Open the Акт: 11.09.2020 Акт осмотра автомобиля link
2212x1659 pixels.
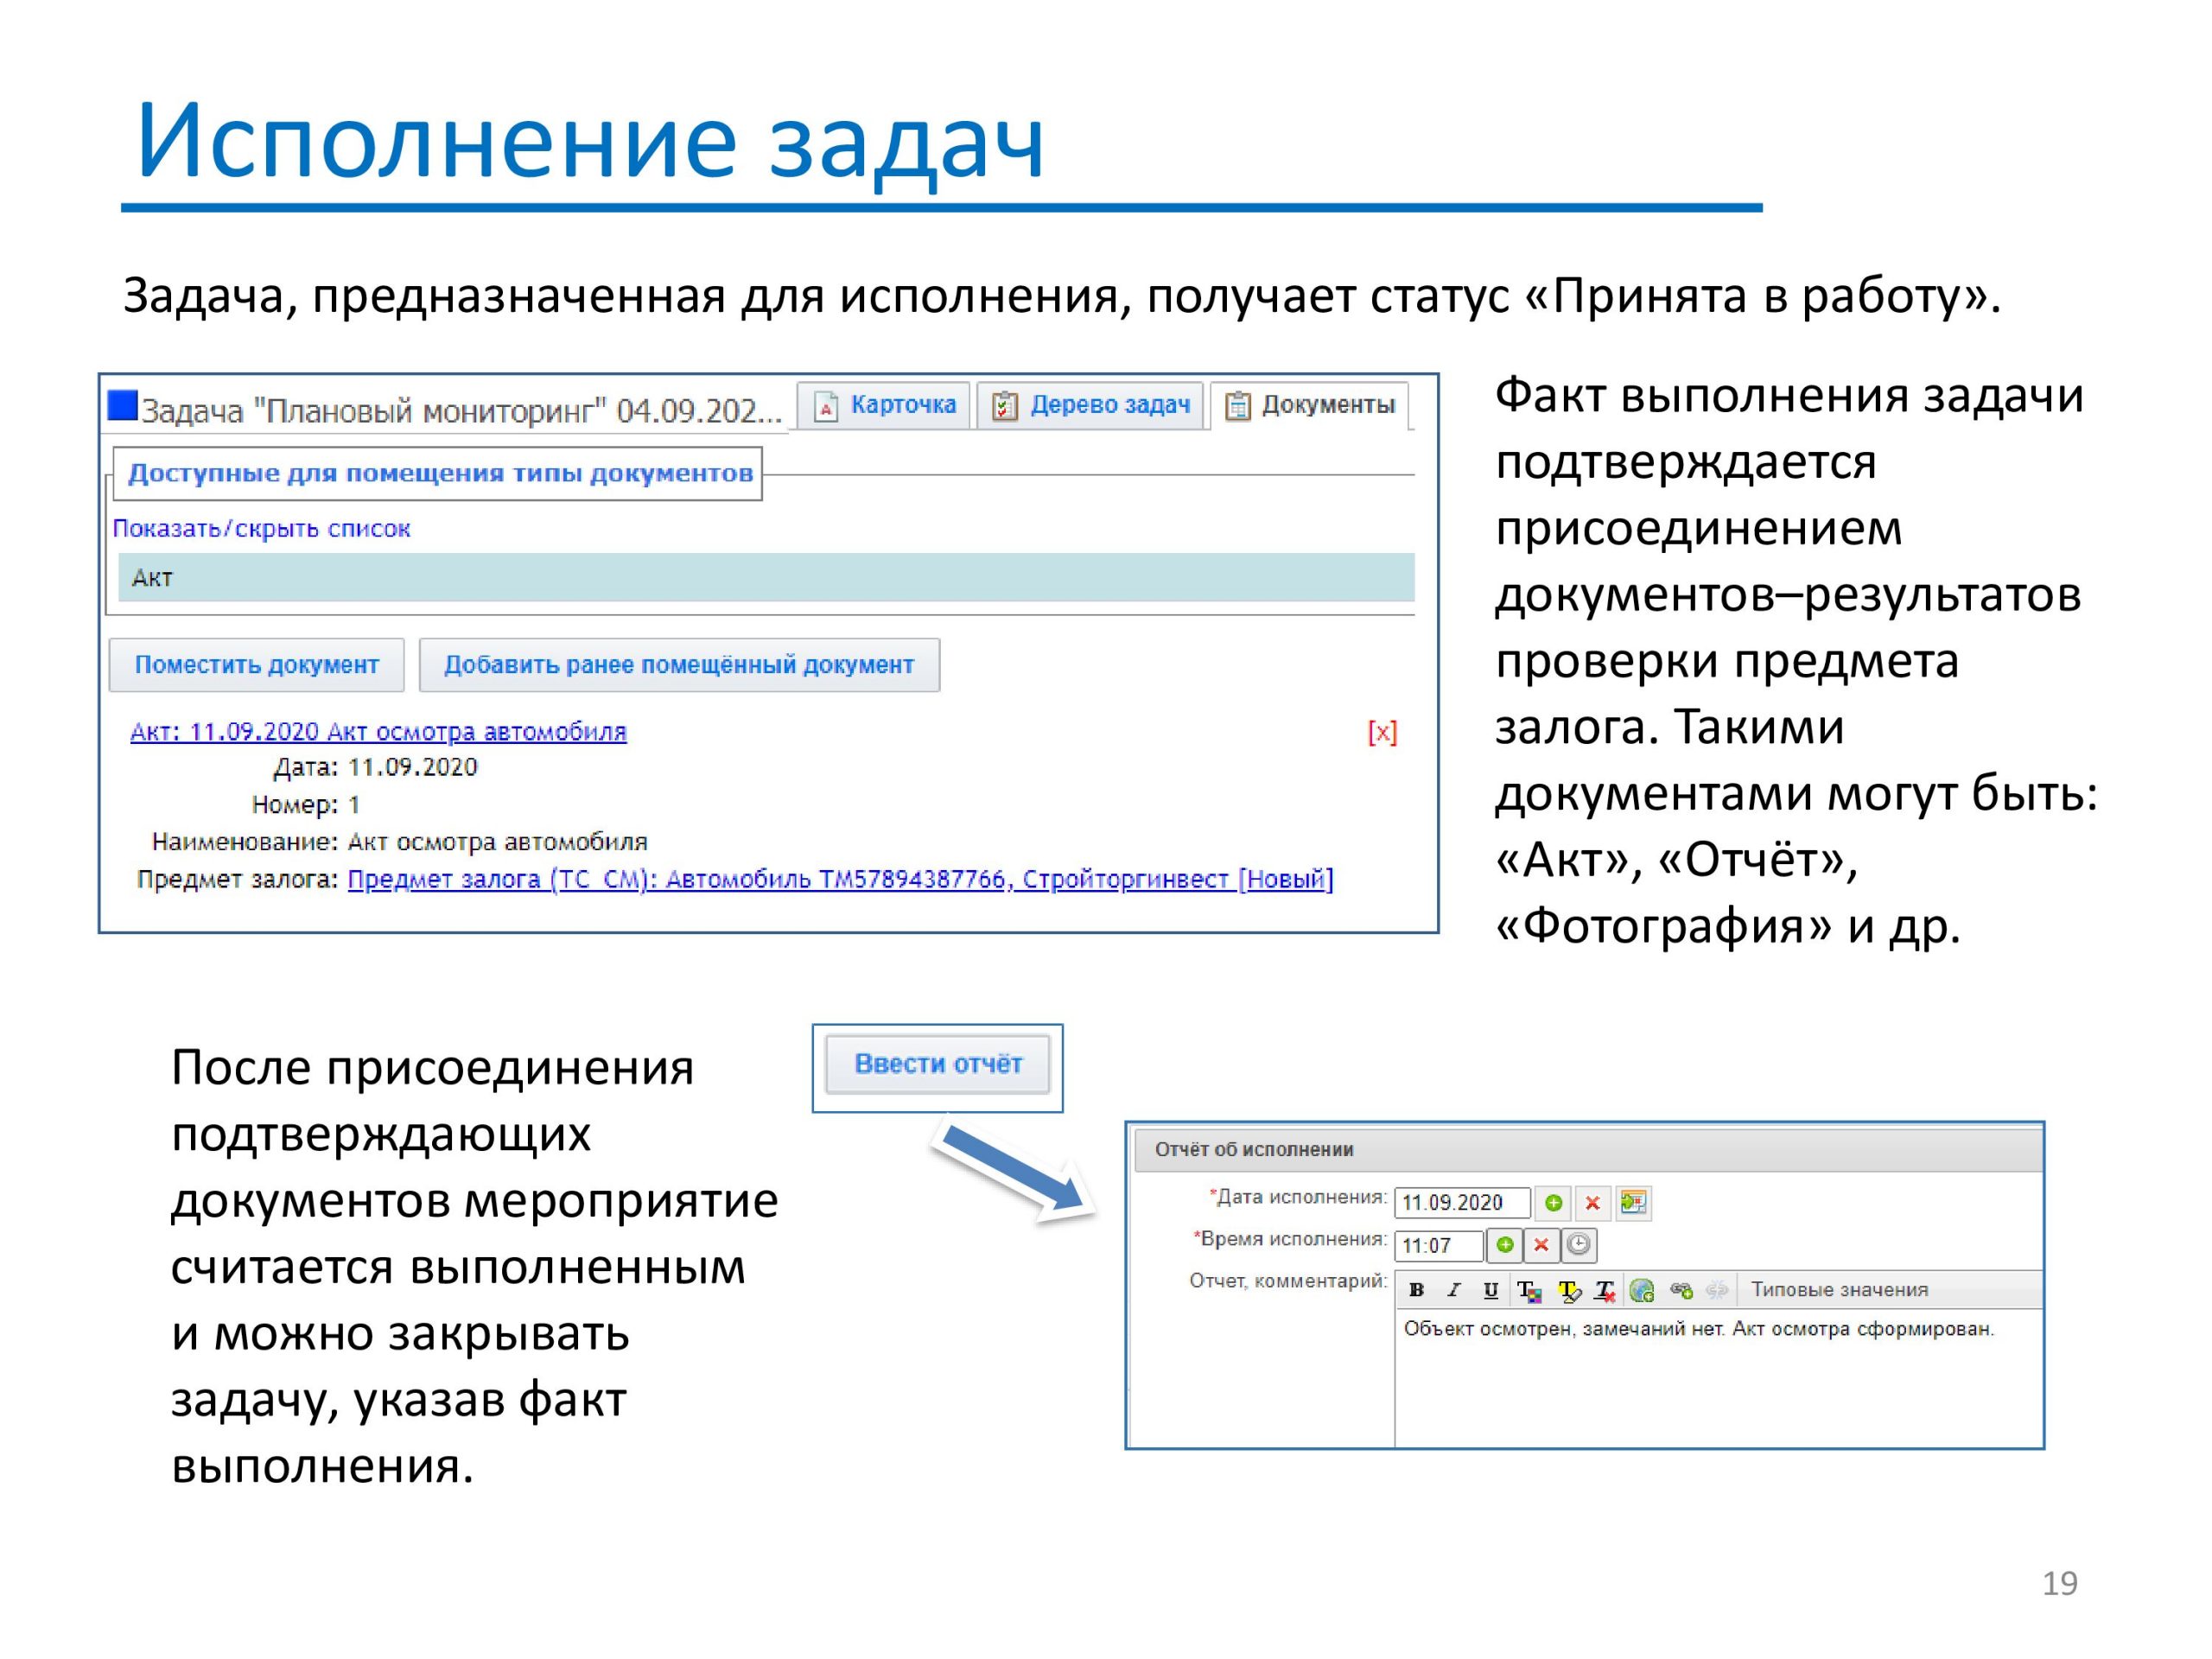(378, 732)
